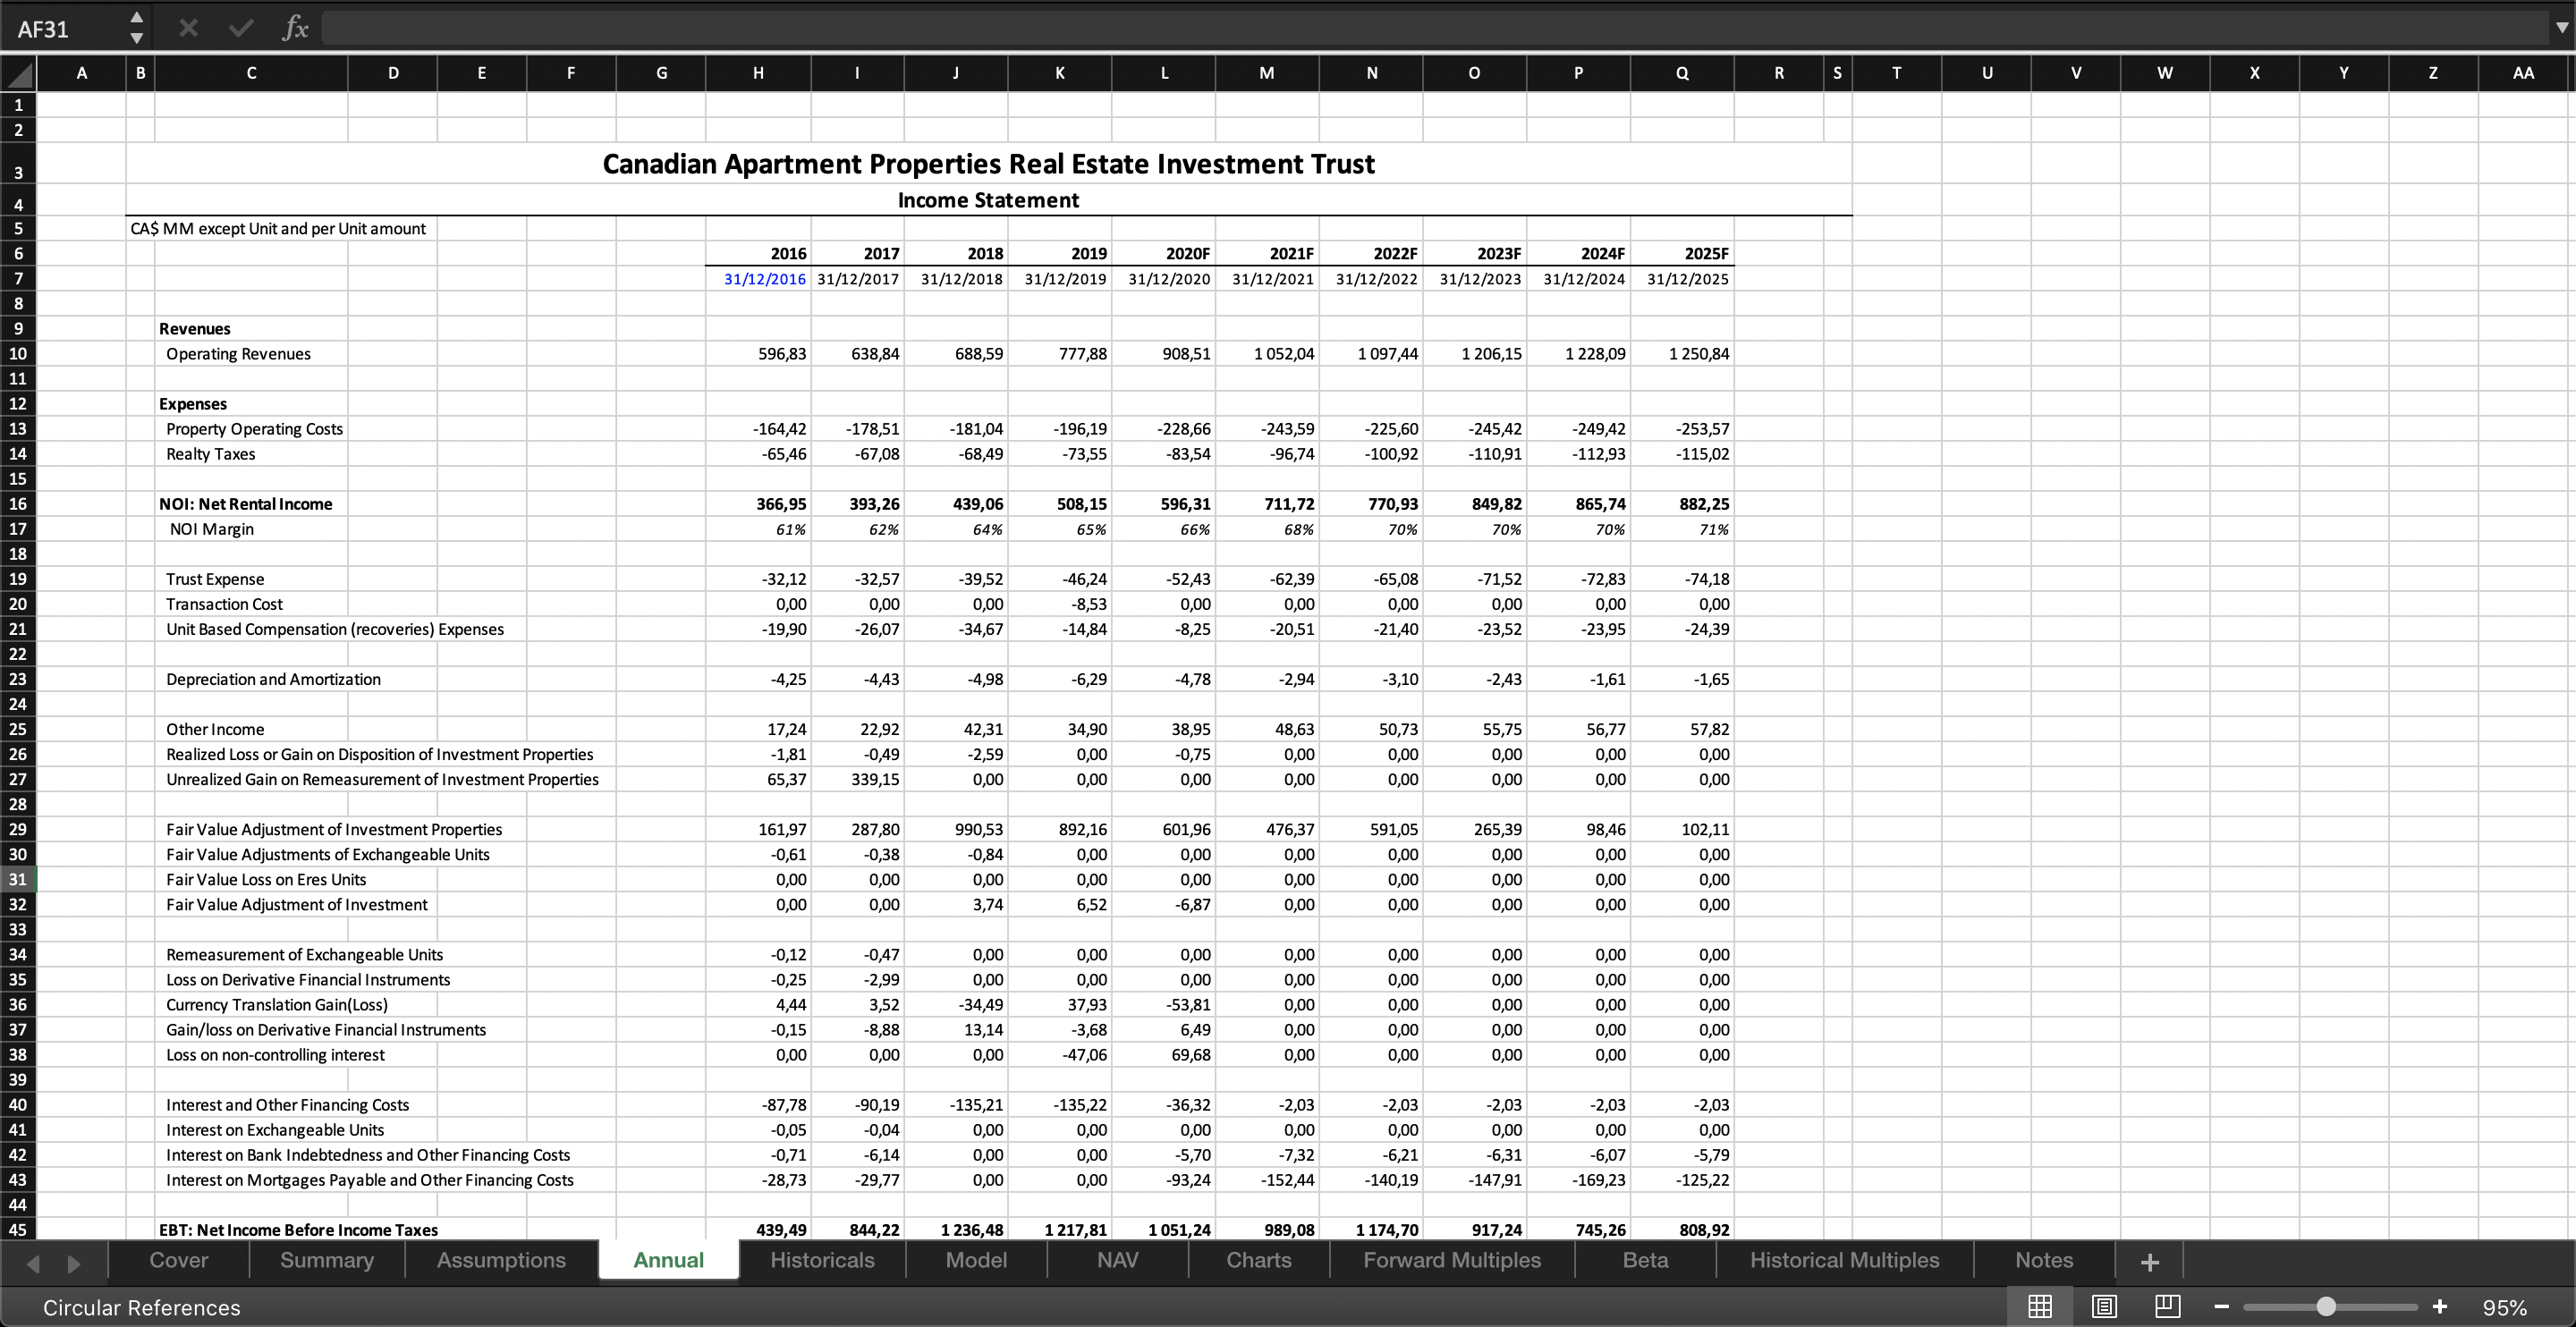
Task: Open the Forward Multiples sheet tab
Action: (1452, 1260)
